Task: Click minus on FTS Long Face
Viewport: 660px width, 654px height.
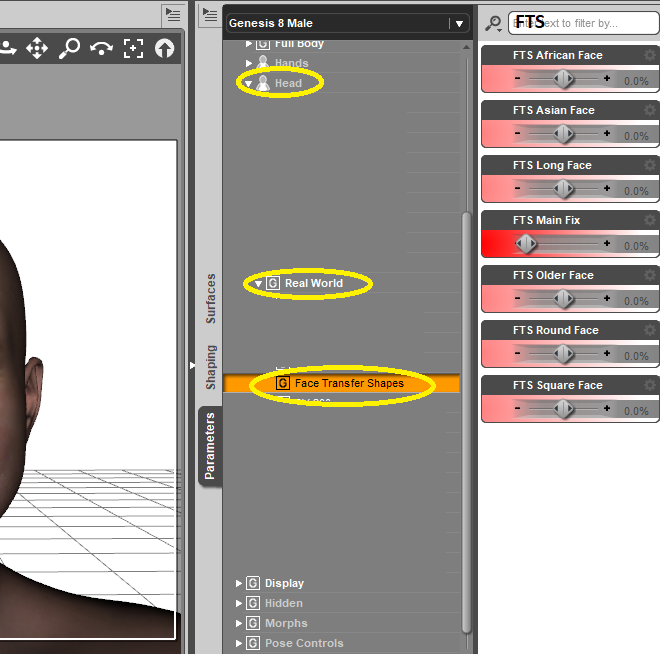Action: coord(517,189)
